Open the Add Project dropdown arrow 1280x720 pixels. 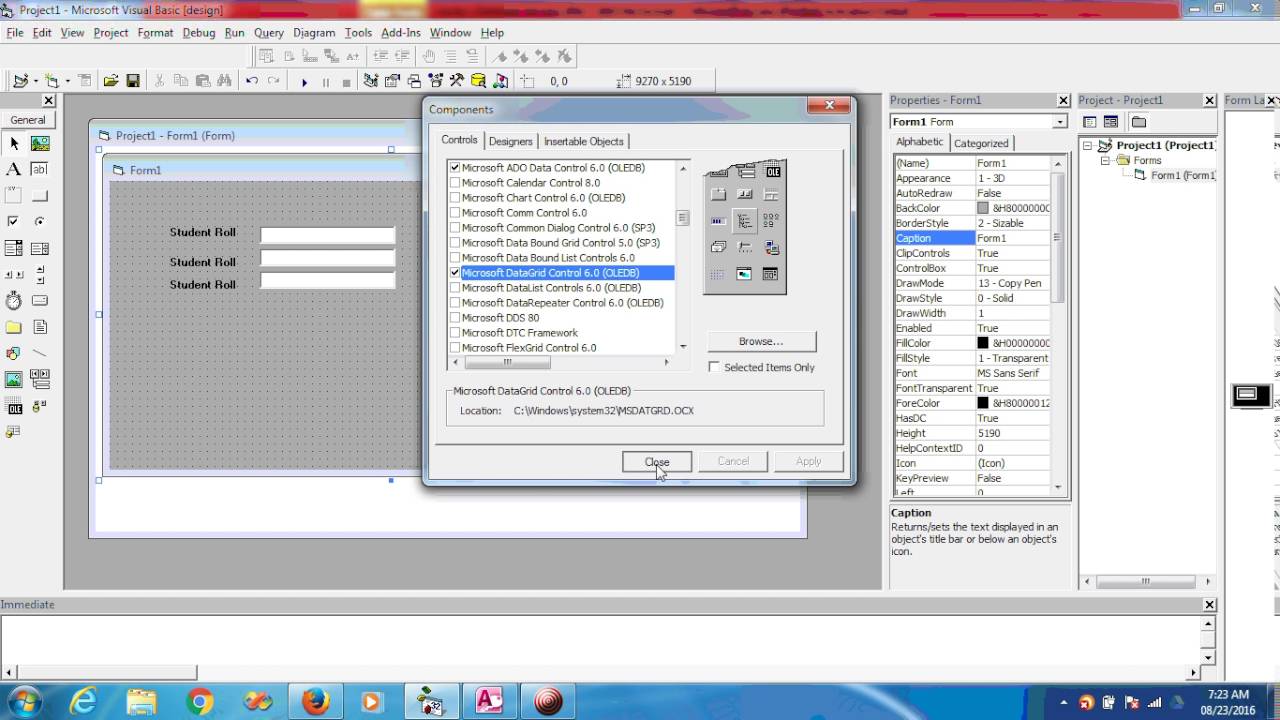click(35, 81)
